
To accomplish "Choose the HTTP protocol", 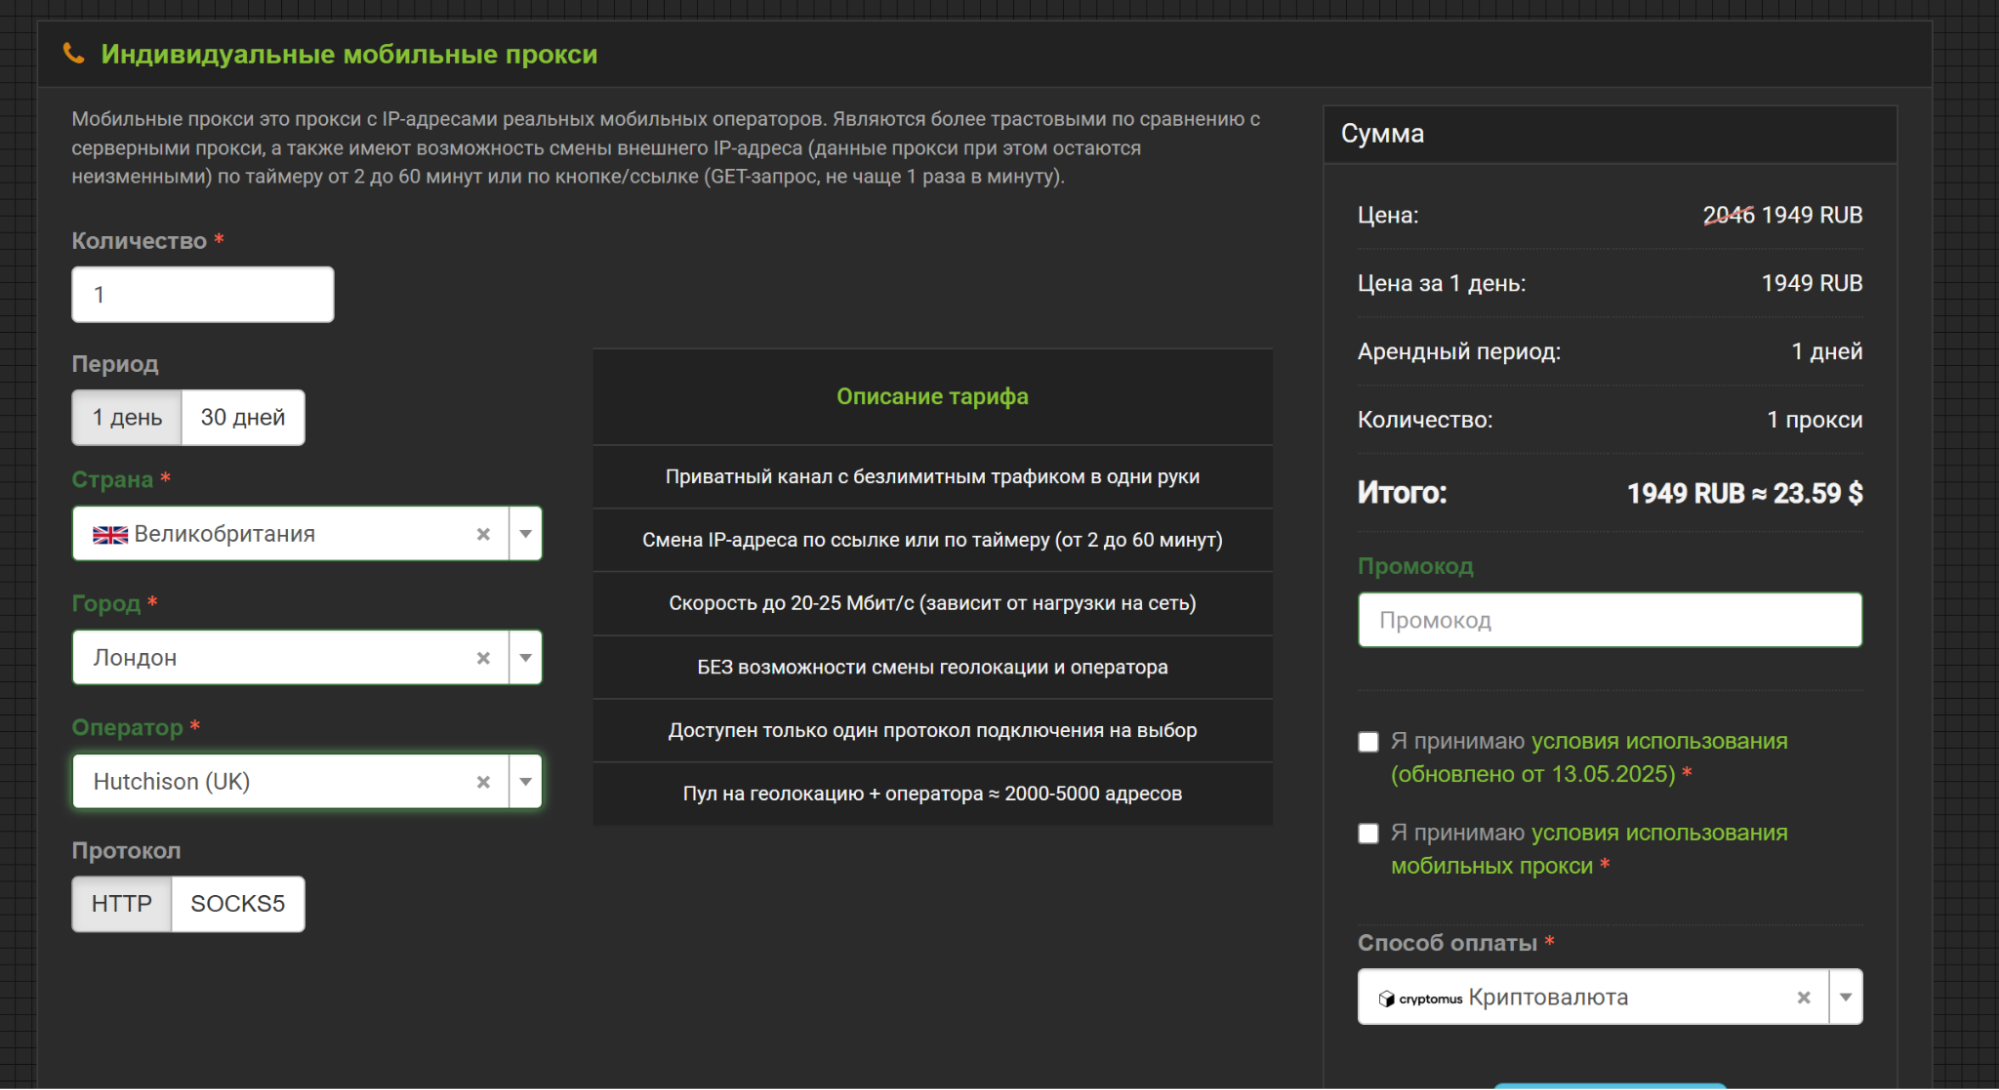I will [x=122, y=904].
